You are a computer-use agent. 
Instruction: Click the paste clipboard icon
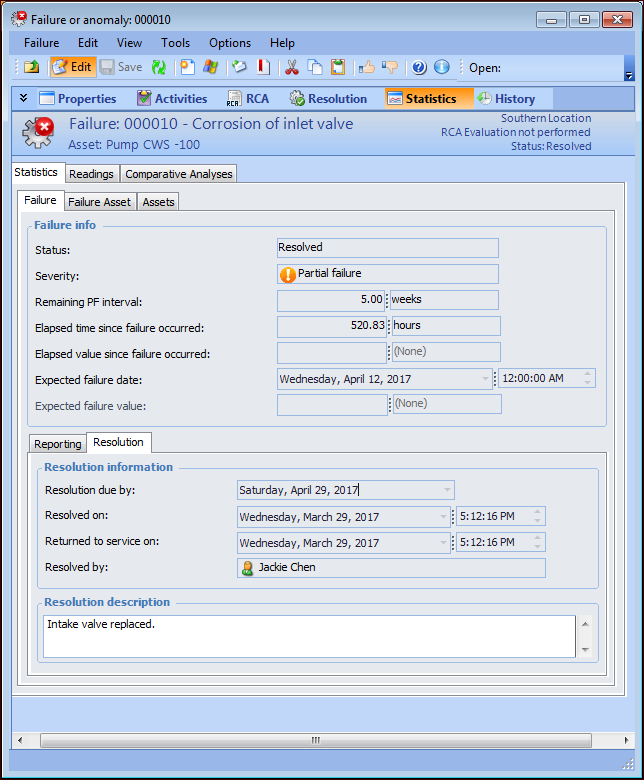pyautogui.click(x=338, y=67)
